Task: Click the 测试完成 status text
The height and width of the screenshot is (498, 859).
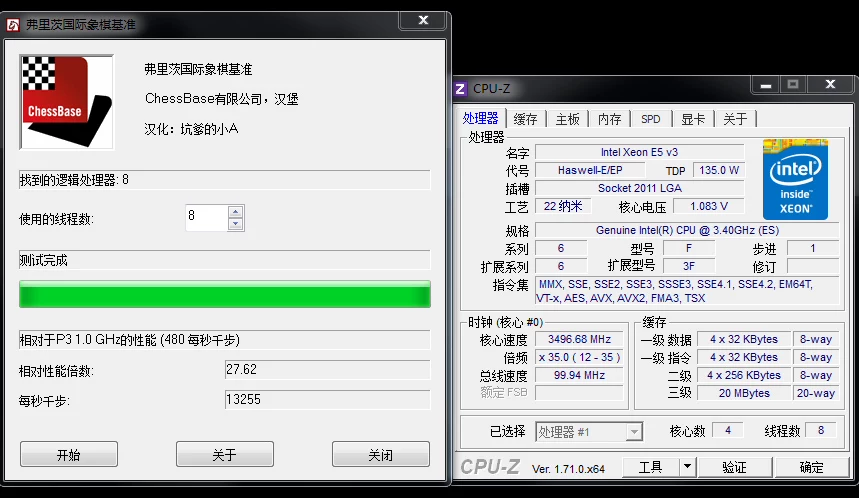Action: [x=43, y=260]
